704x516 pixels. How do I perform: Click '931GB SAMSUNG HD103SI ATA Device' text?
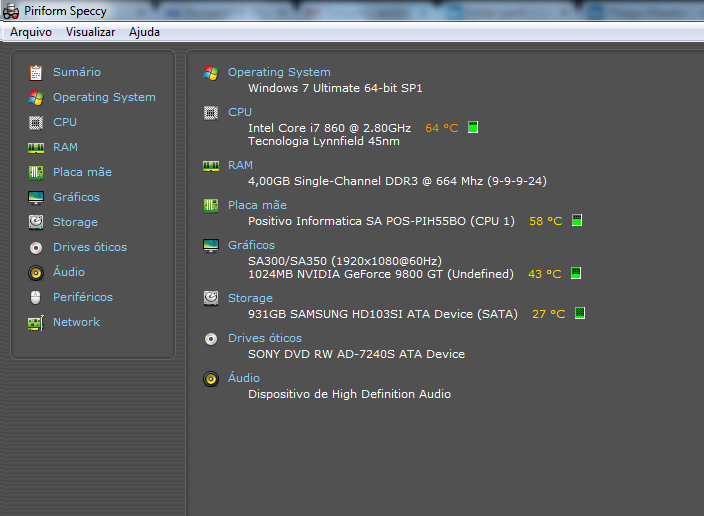pos(383,314)
